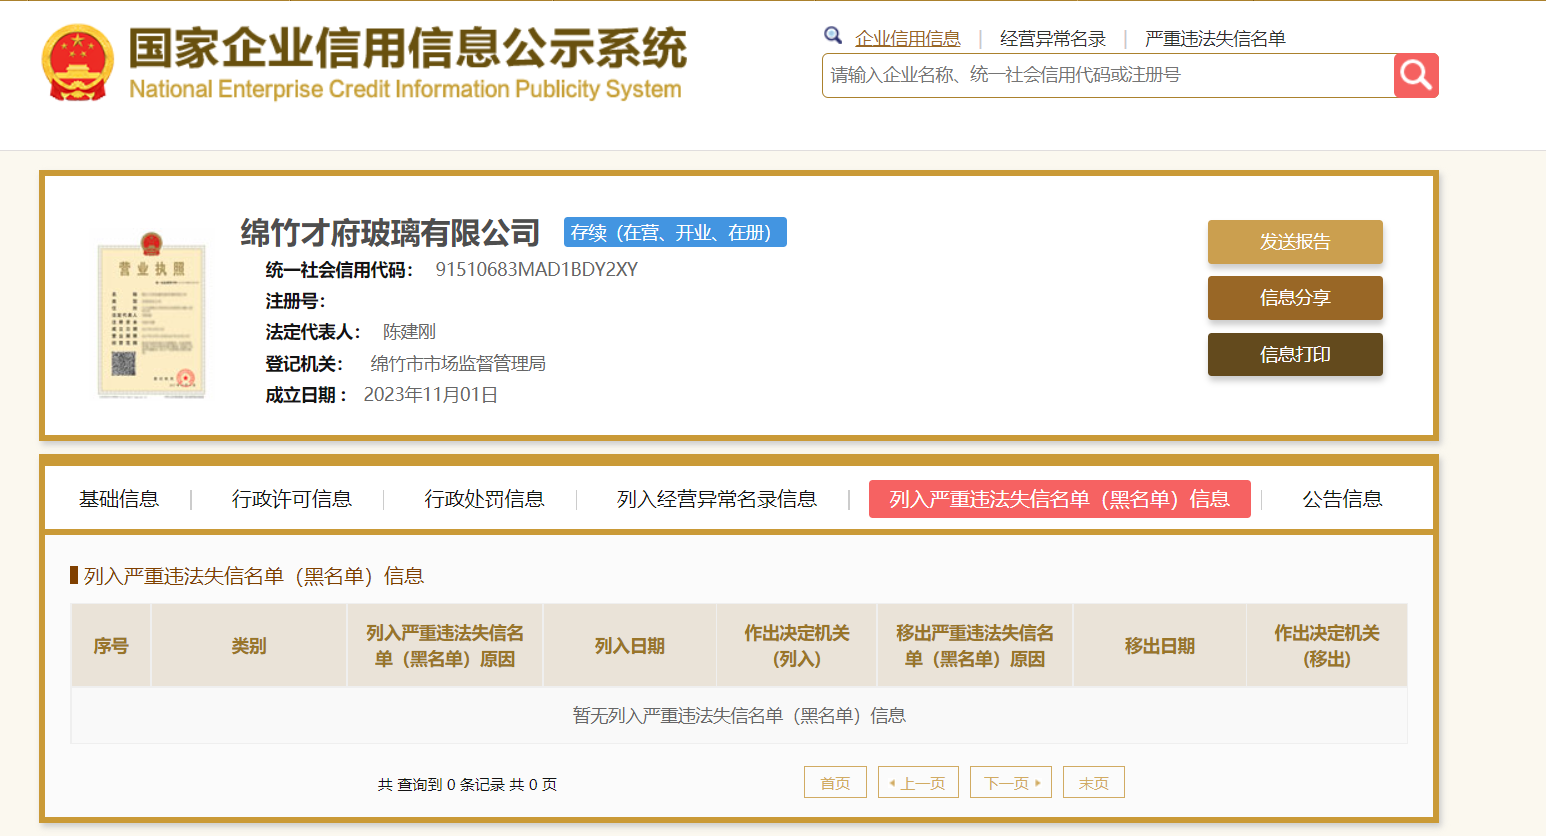Select the 经营异常名录 search category
Image resolution: width=1546 pixels, height=836 pixels.
tap(1053, 38)
